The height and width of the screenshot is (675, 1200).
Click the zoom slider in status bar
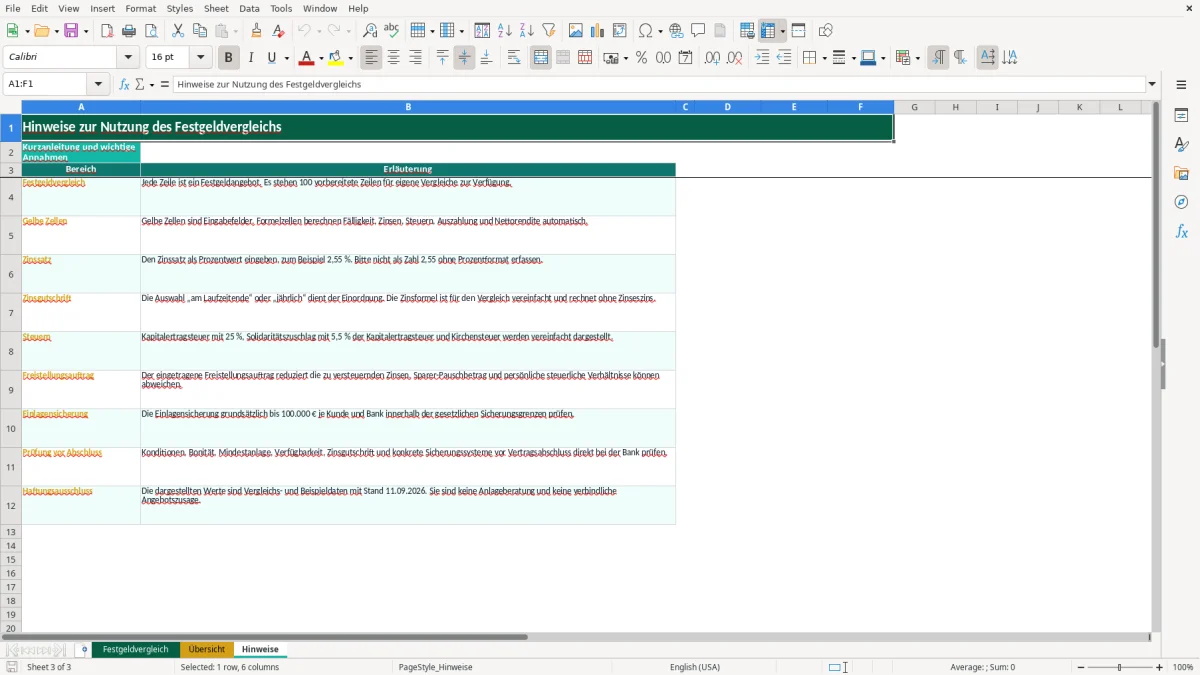(1119, 667)
